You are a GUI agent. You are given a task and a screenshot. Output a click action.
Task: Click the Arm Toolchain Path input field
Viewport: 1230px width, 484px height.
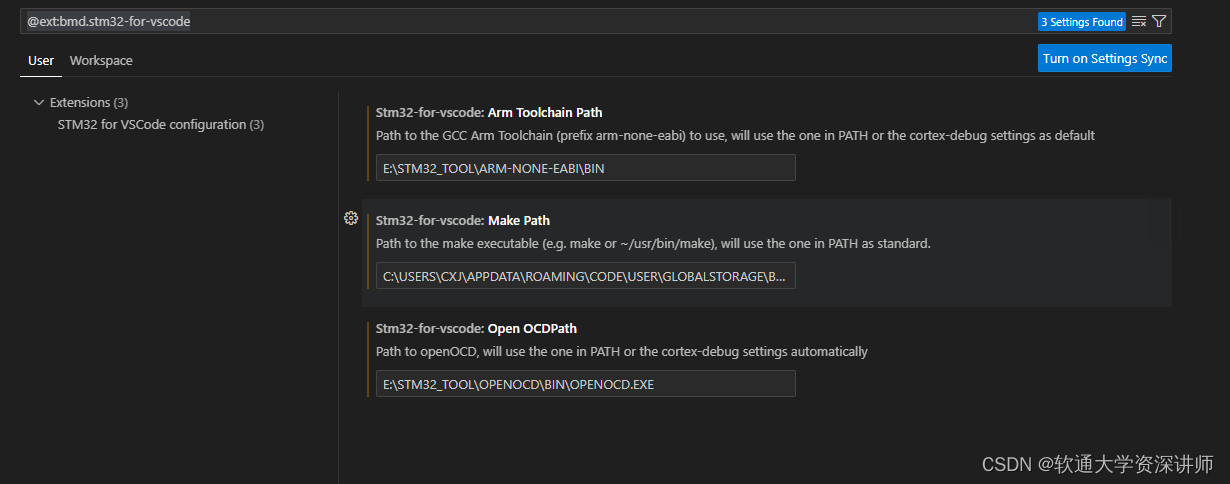[586, 168]
